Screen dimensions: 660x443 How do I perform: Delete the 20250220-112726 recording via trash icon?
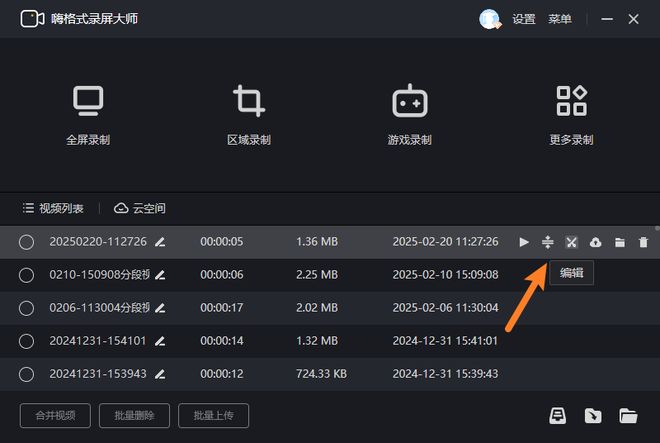tap(643, 242)
